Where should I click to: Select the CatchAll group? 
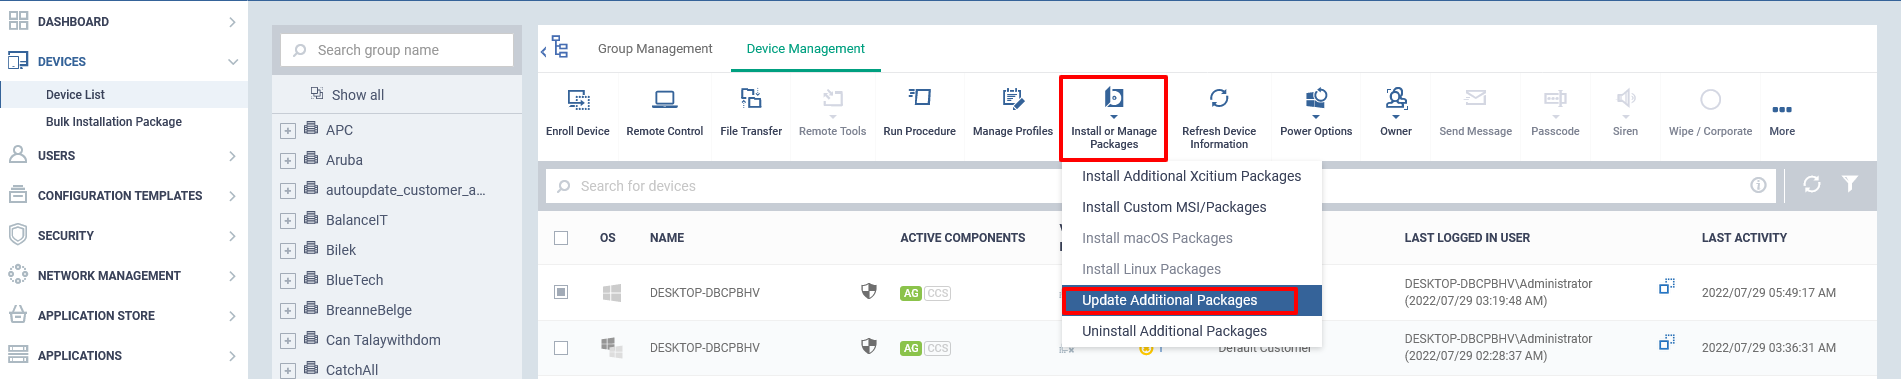click(x=352, y=370)
